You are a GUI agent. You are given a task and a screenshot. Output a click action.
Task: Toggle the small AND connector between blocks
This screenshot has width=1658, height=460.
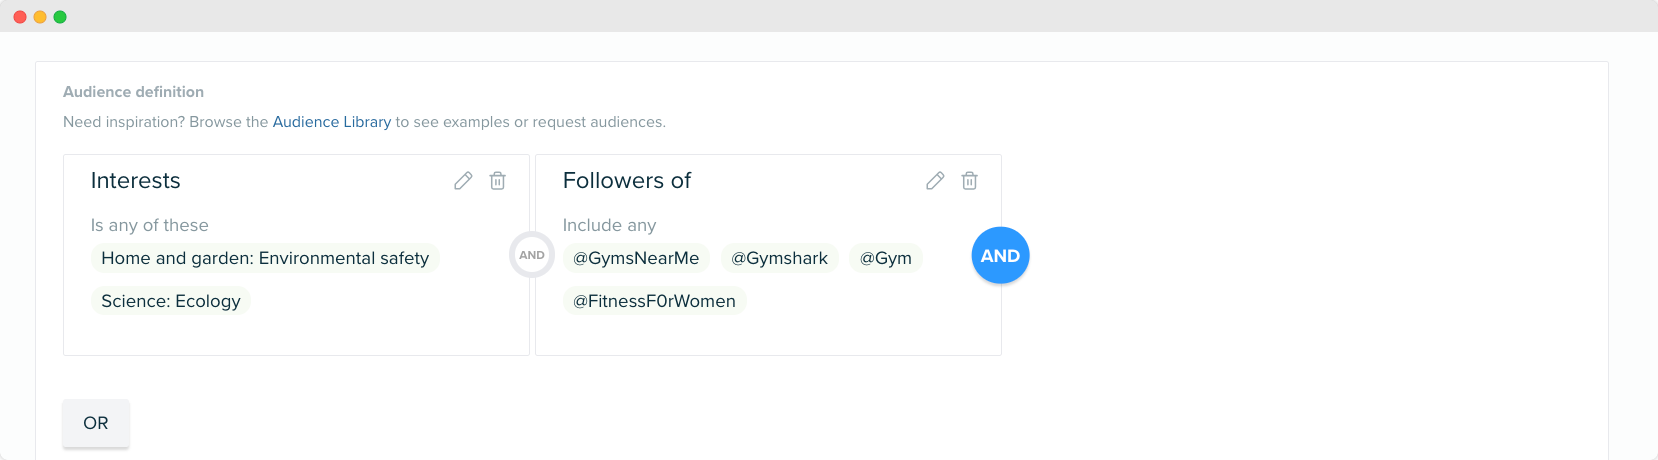(532, 255)
